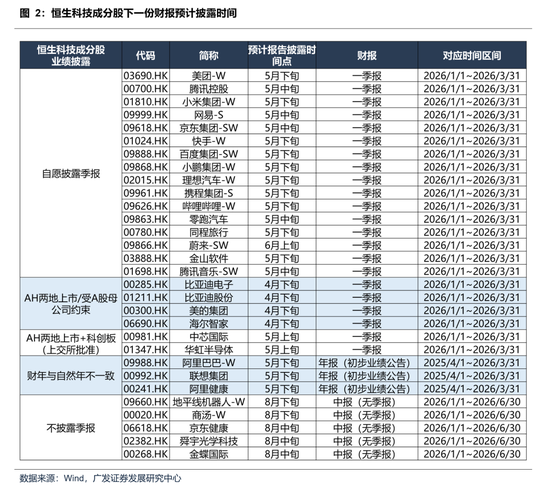
Task: Select the company name 哔哩哔哩-W
Action: point(209,206)
